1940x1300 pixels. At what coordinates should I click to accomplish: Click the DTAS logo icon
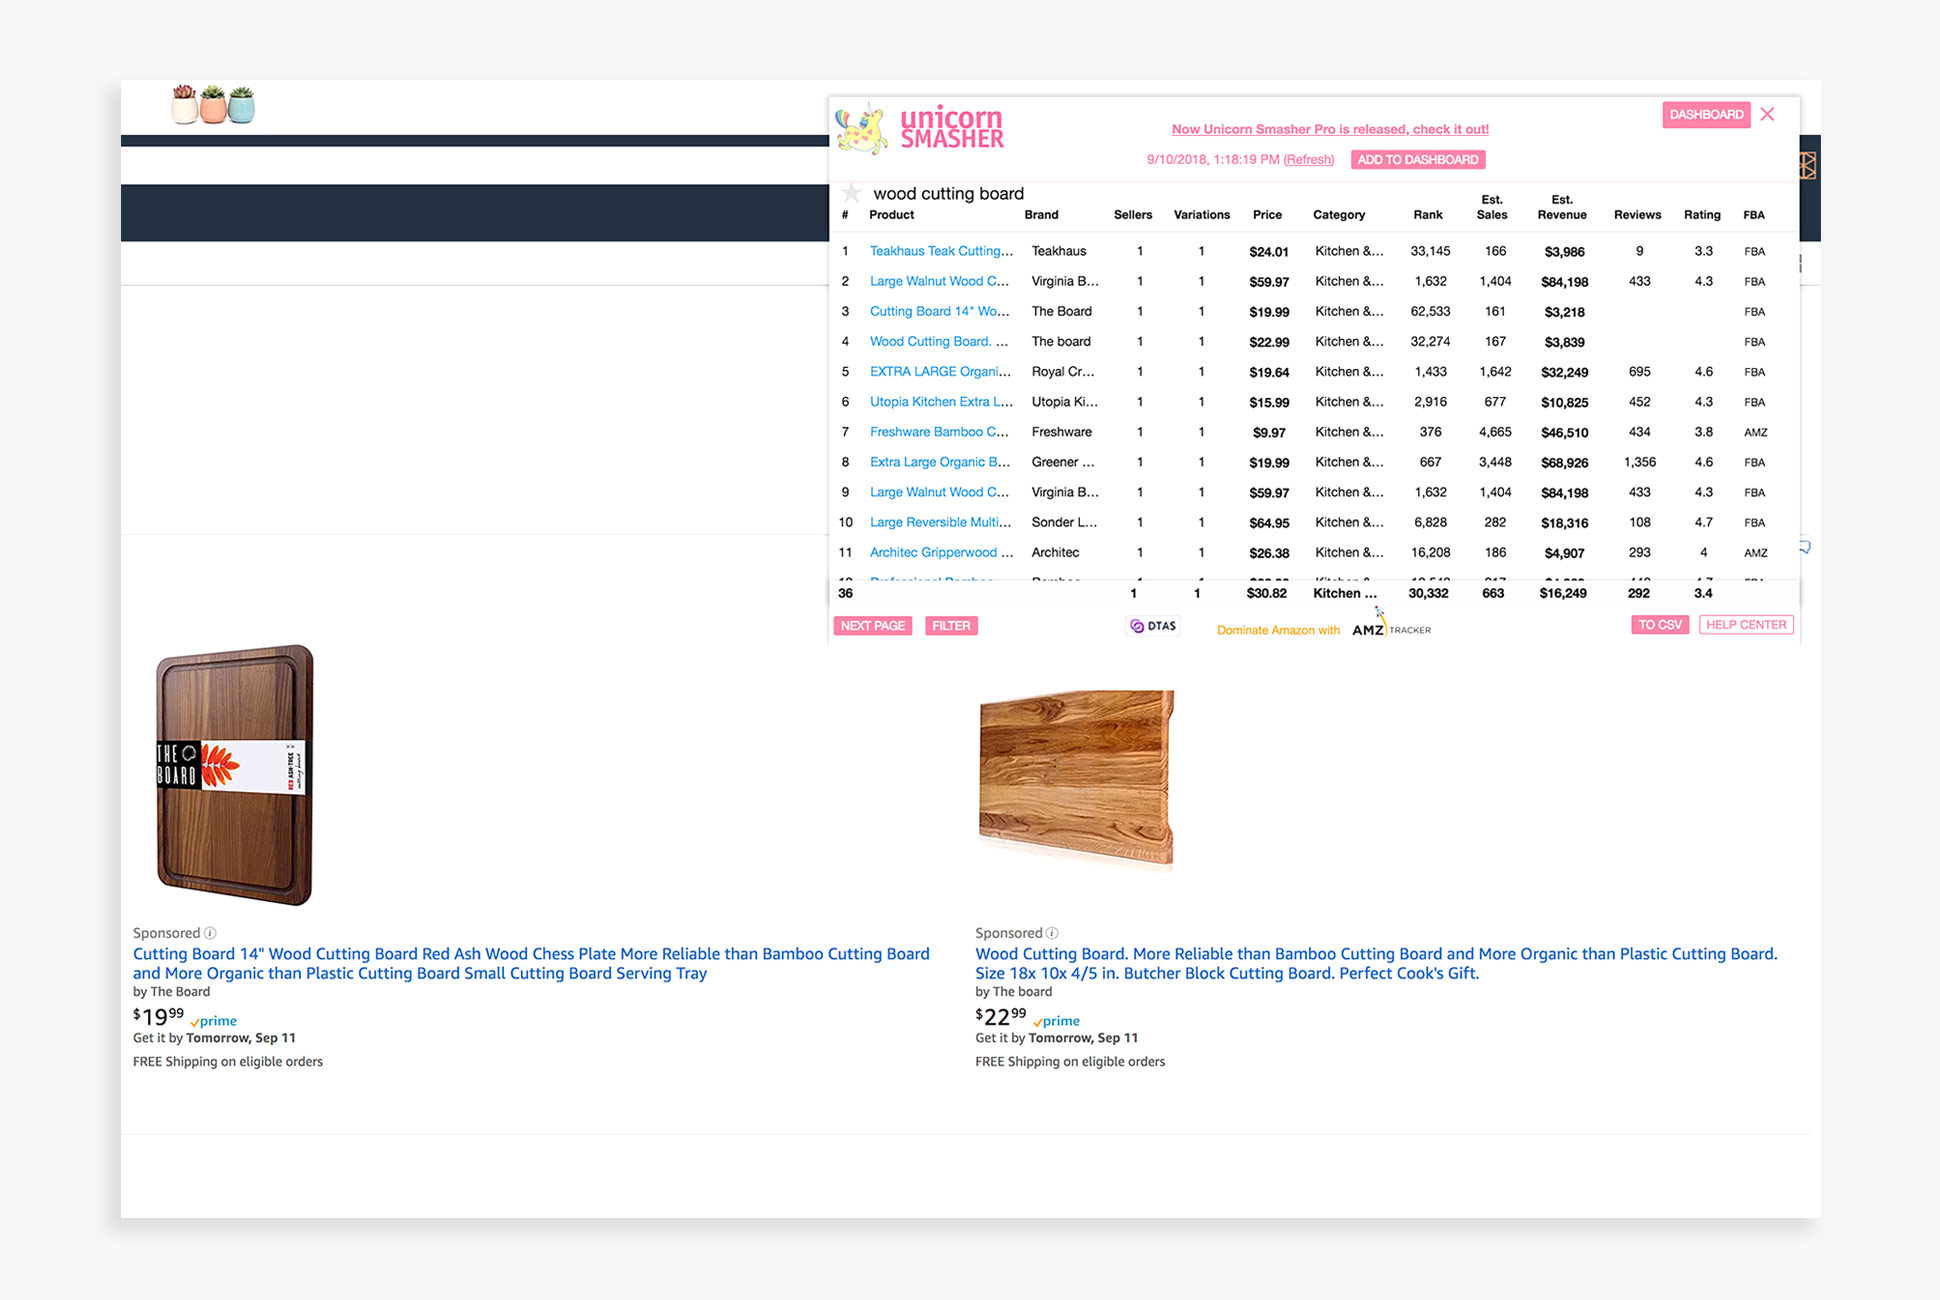(1153, 626)
